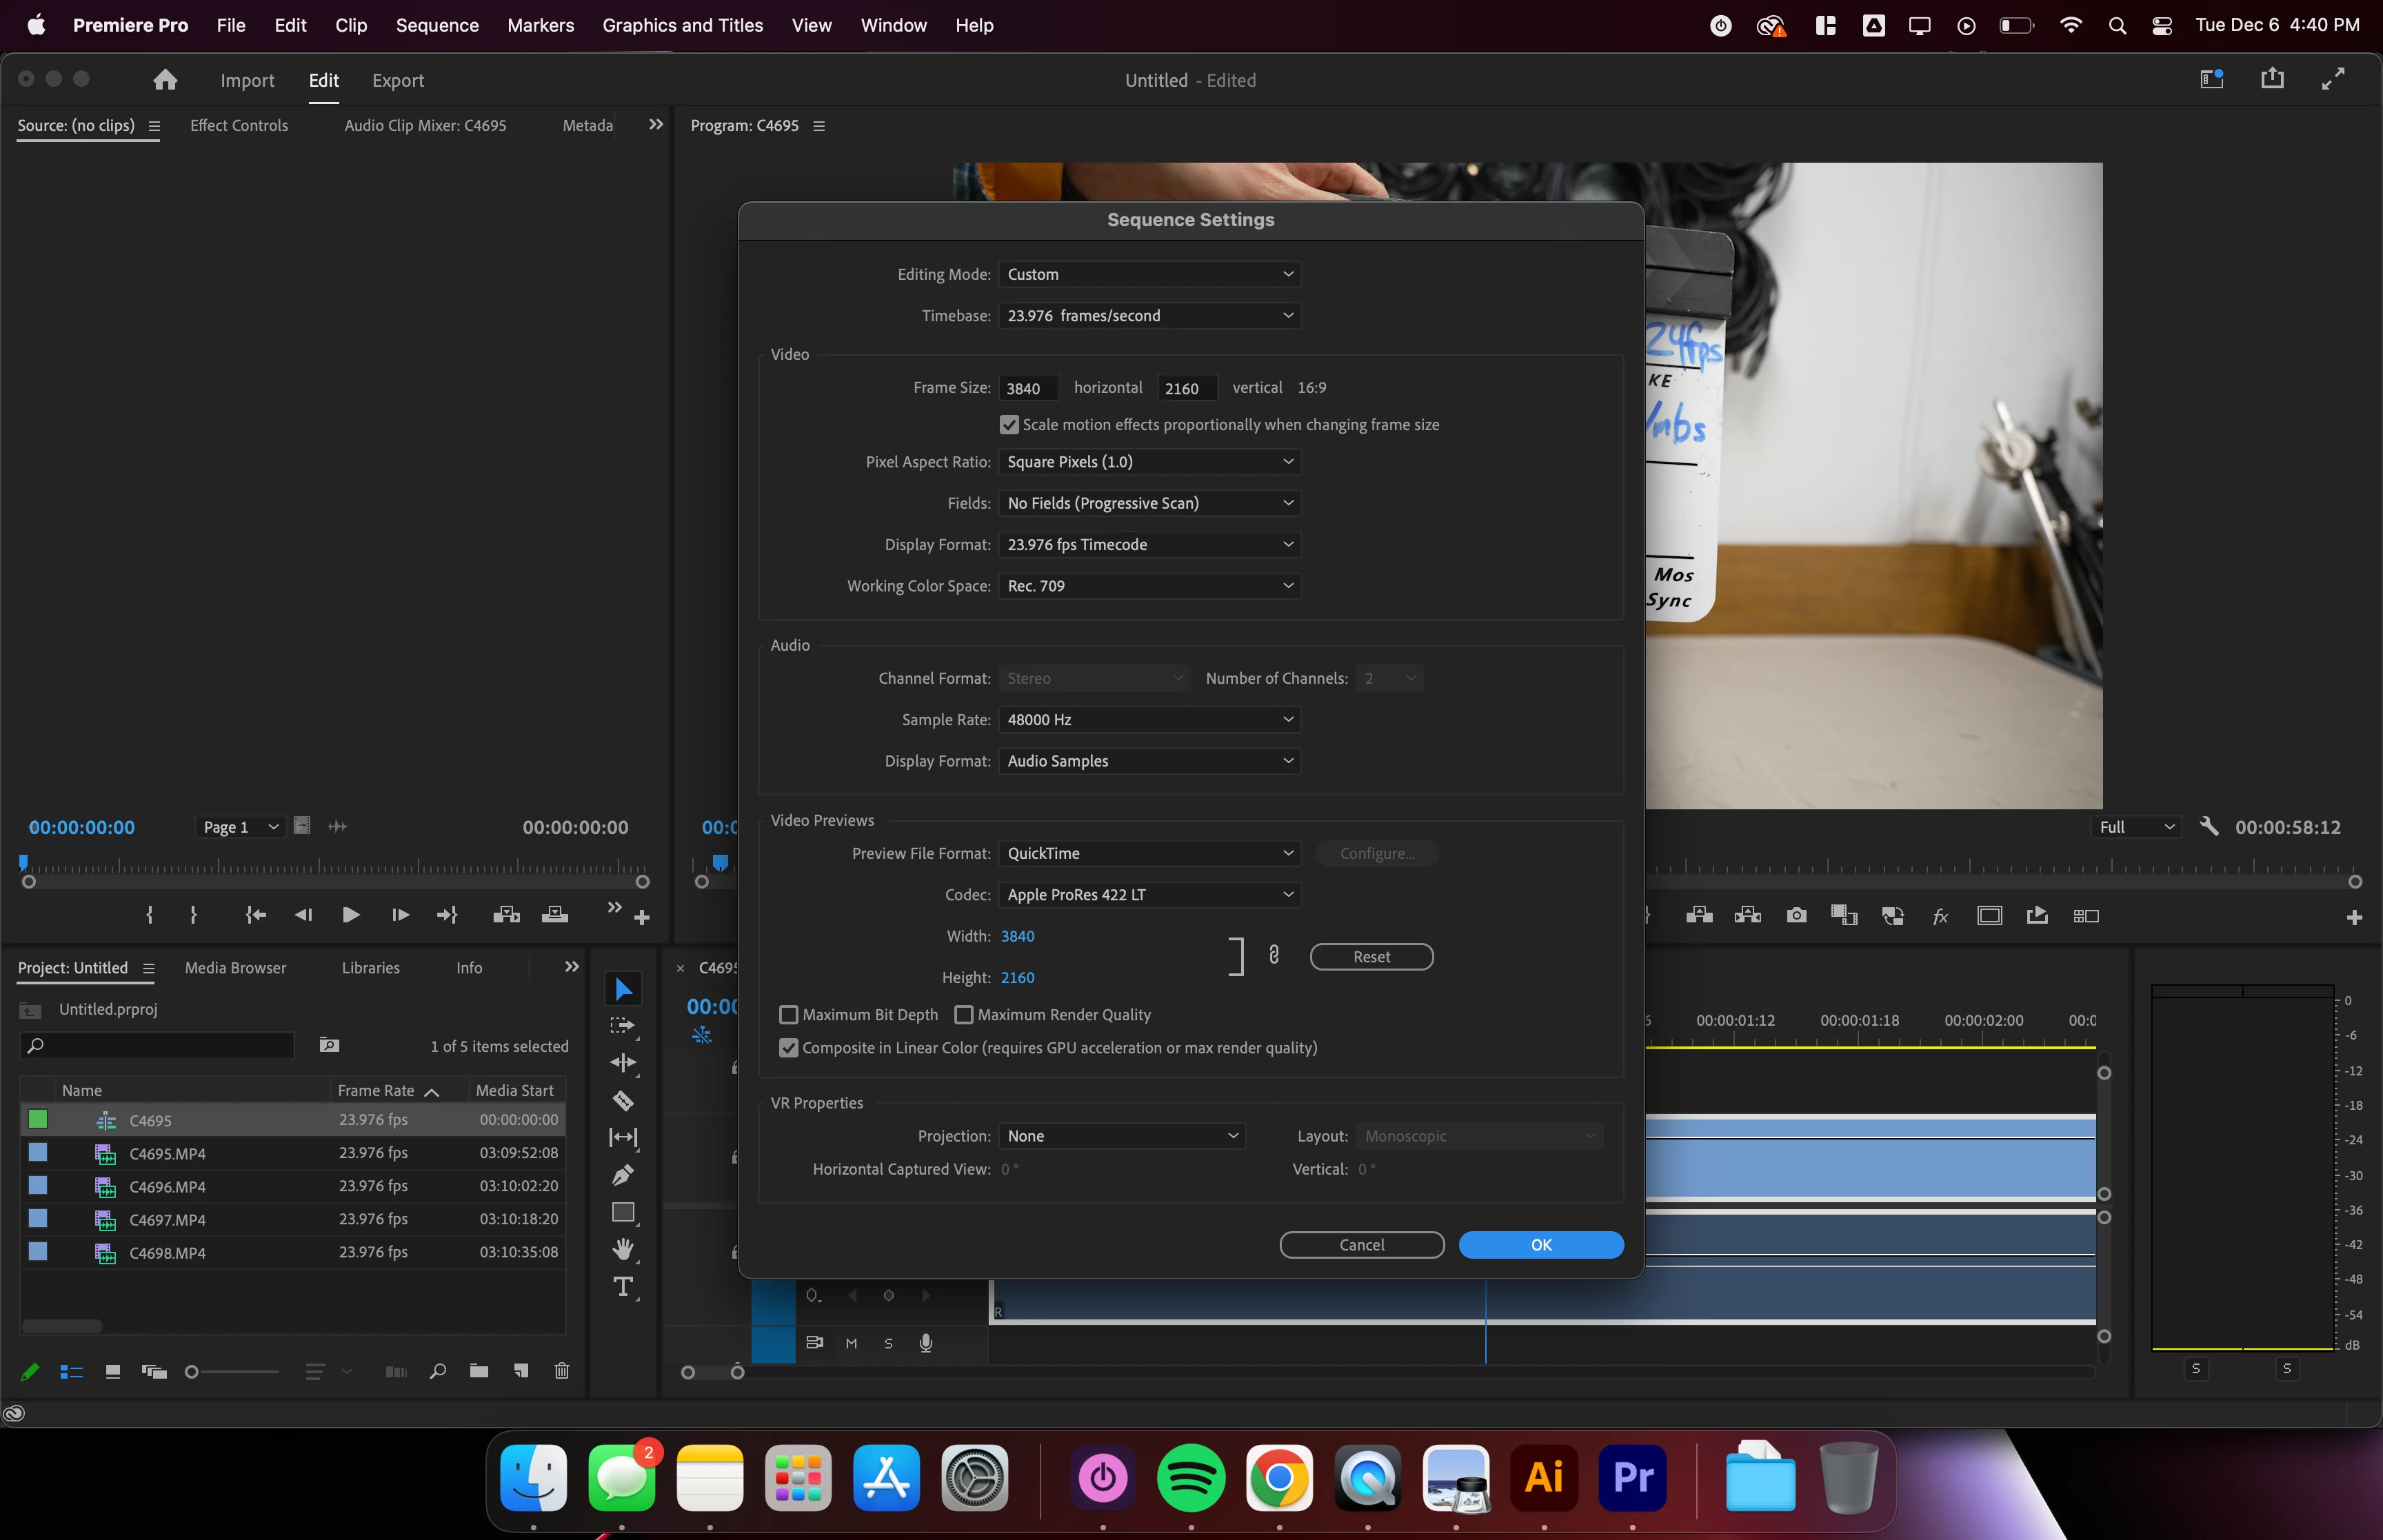Open the Codec dropdown

[x=1149, y=894]
